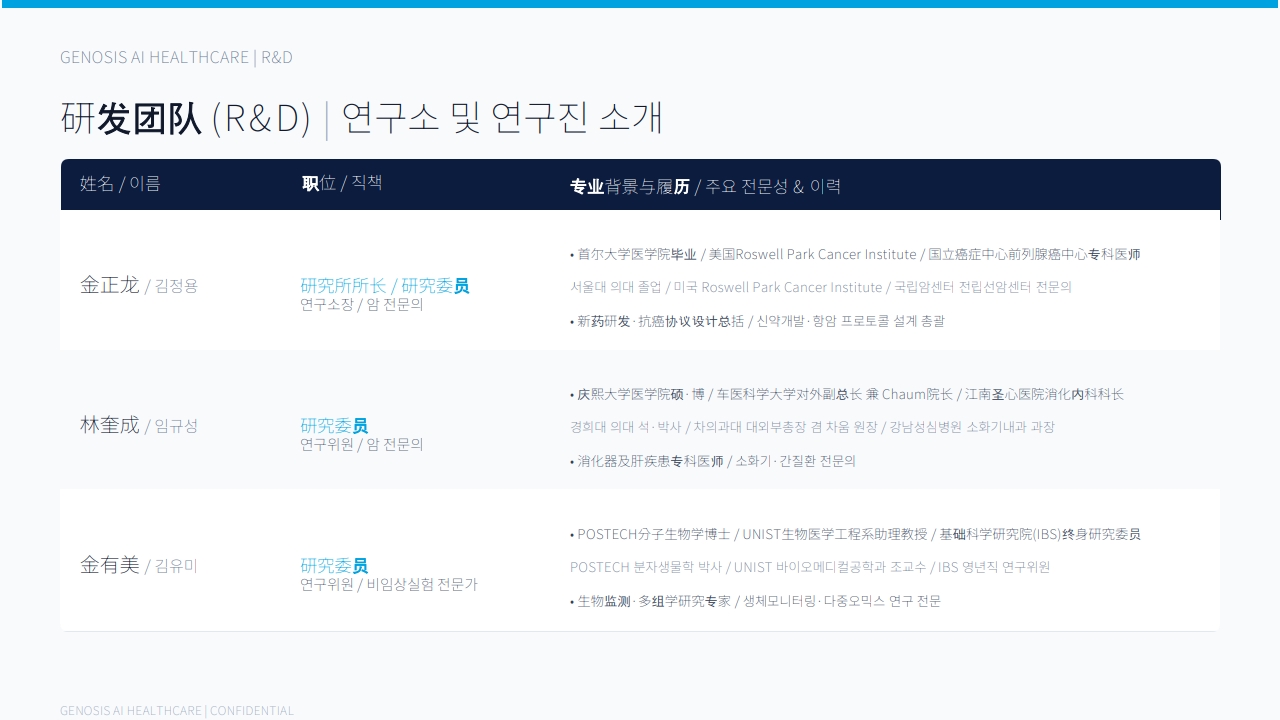Click the 新药研发·抗癌协议设计总括 bullet

point(757,321)
